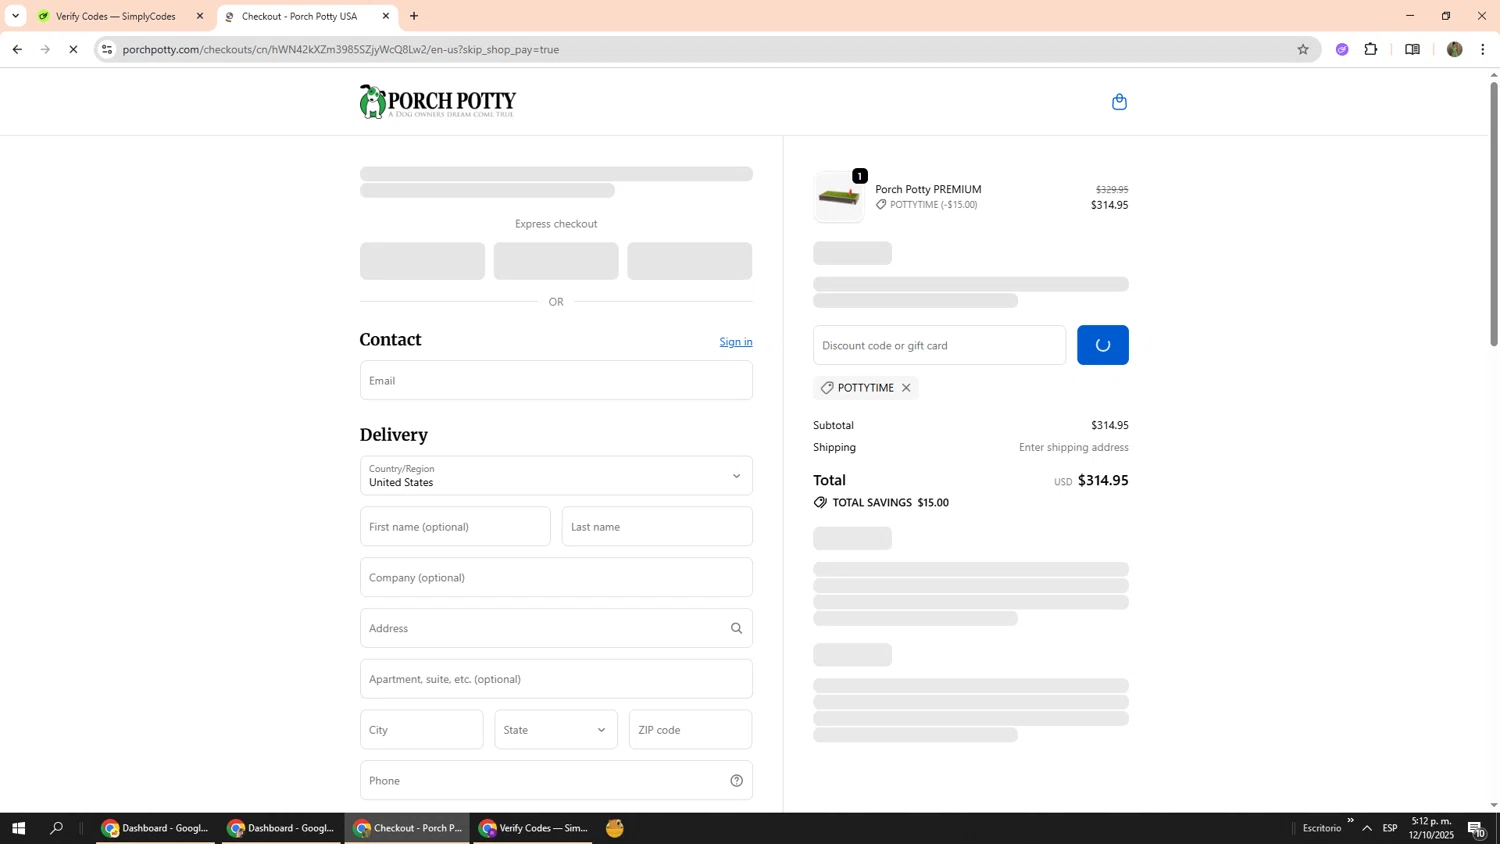Click the Email input field
1500x844 pixels.
(556, 380)
